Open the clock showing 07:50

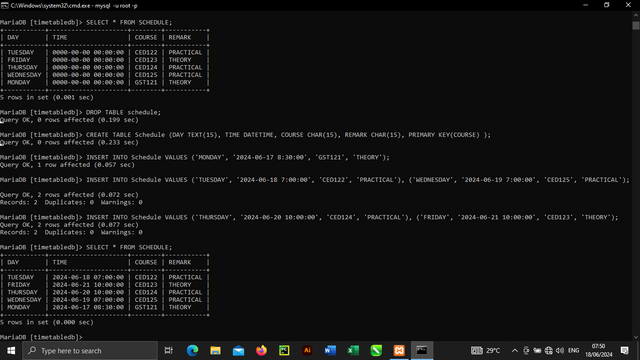point(599,351)
